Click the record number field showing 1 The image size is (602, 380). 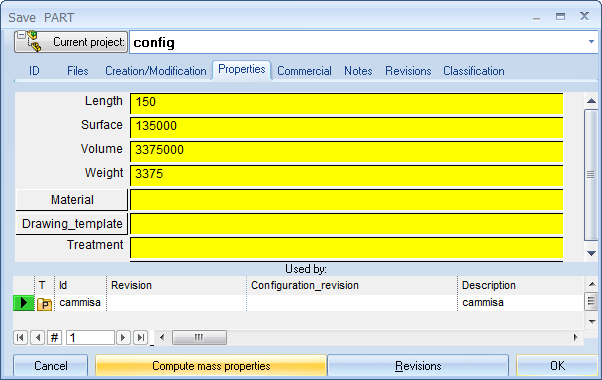(x=90, y=338)
